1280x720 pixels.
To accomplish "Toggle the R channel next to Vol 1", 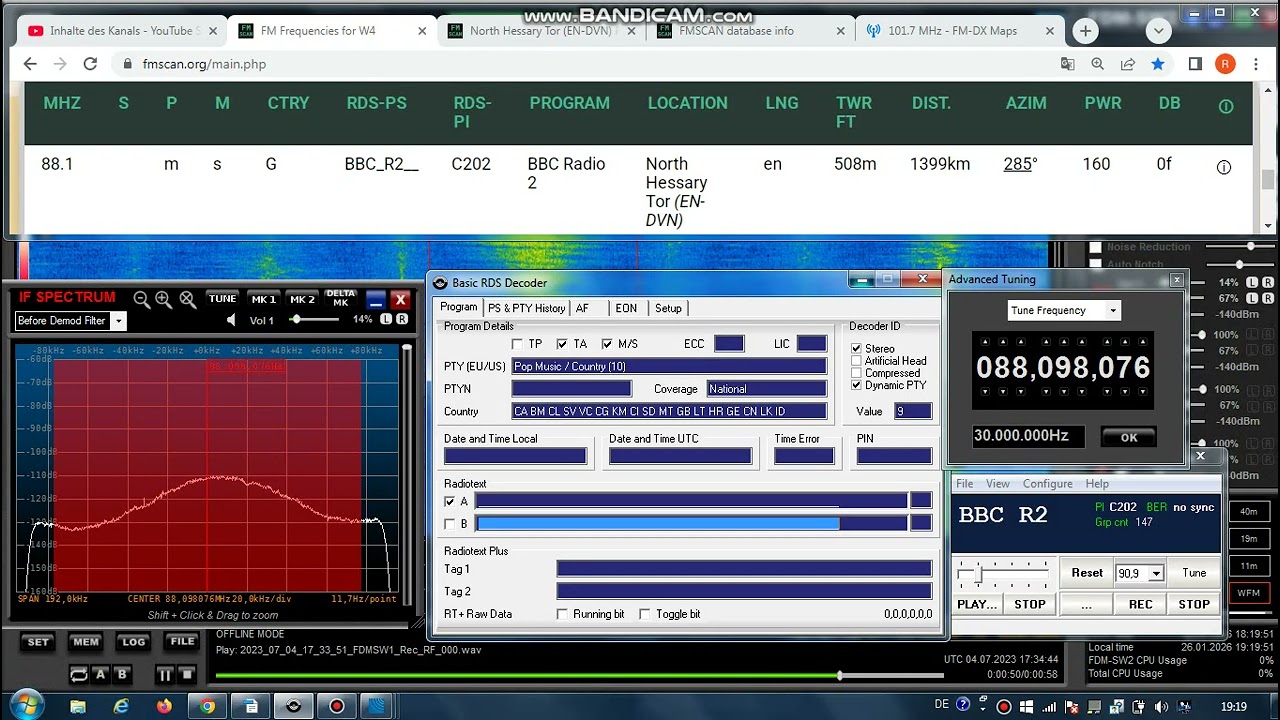I will pos(401,319).
